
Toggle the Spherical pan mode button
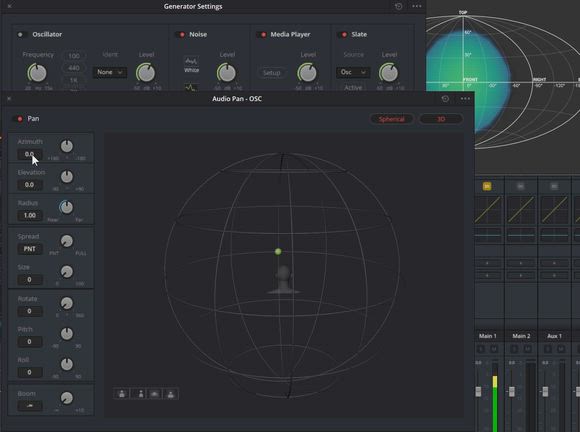point(391,119)
